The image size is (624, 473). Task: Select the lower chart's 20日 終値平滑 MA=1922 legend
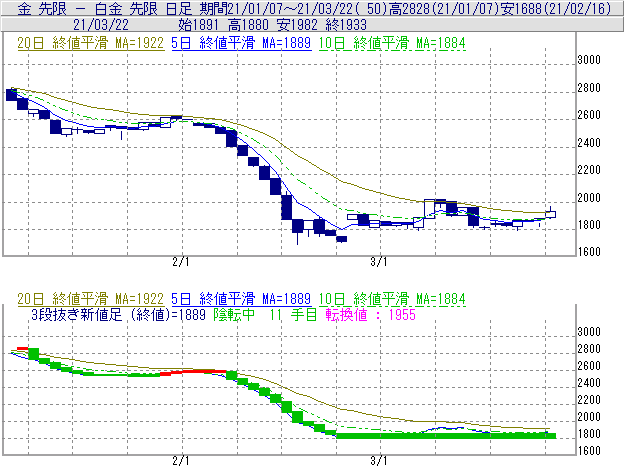click(x=91, y=299)
